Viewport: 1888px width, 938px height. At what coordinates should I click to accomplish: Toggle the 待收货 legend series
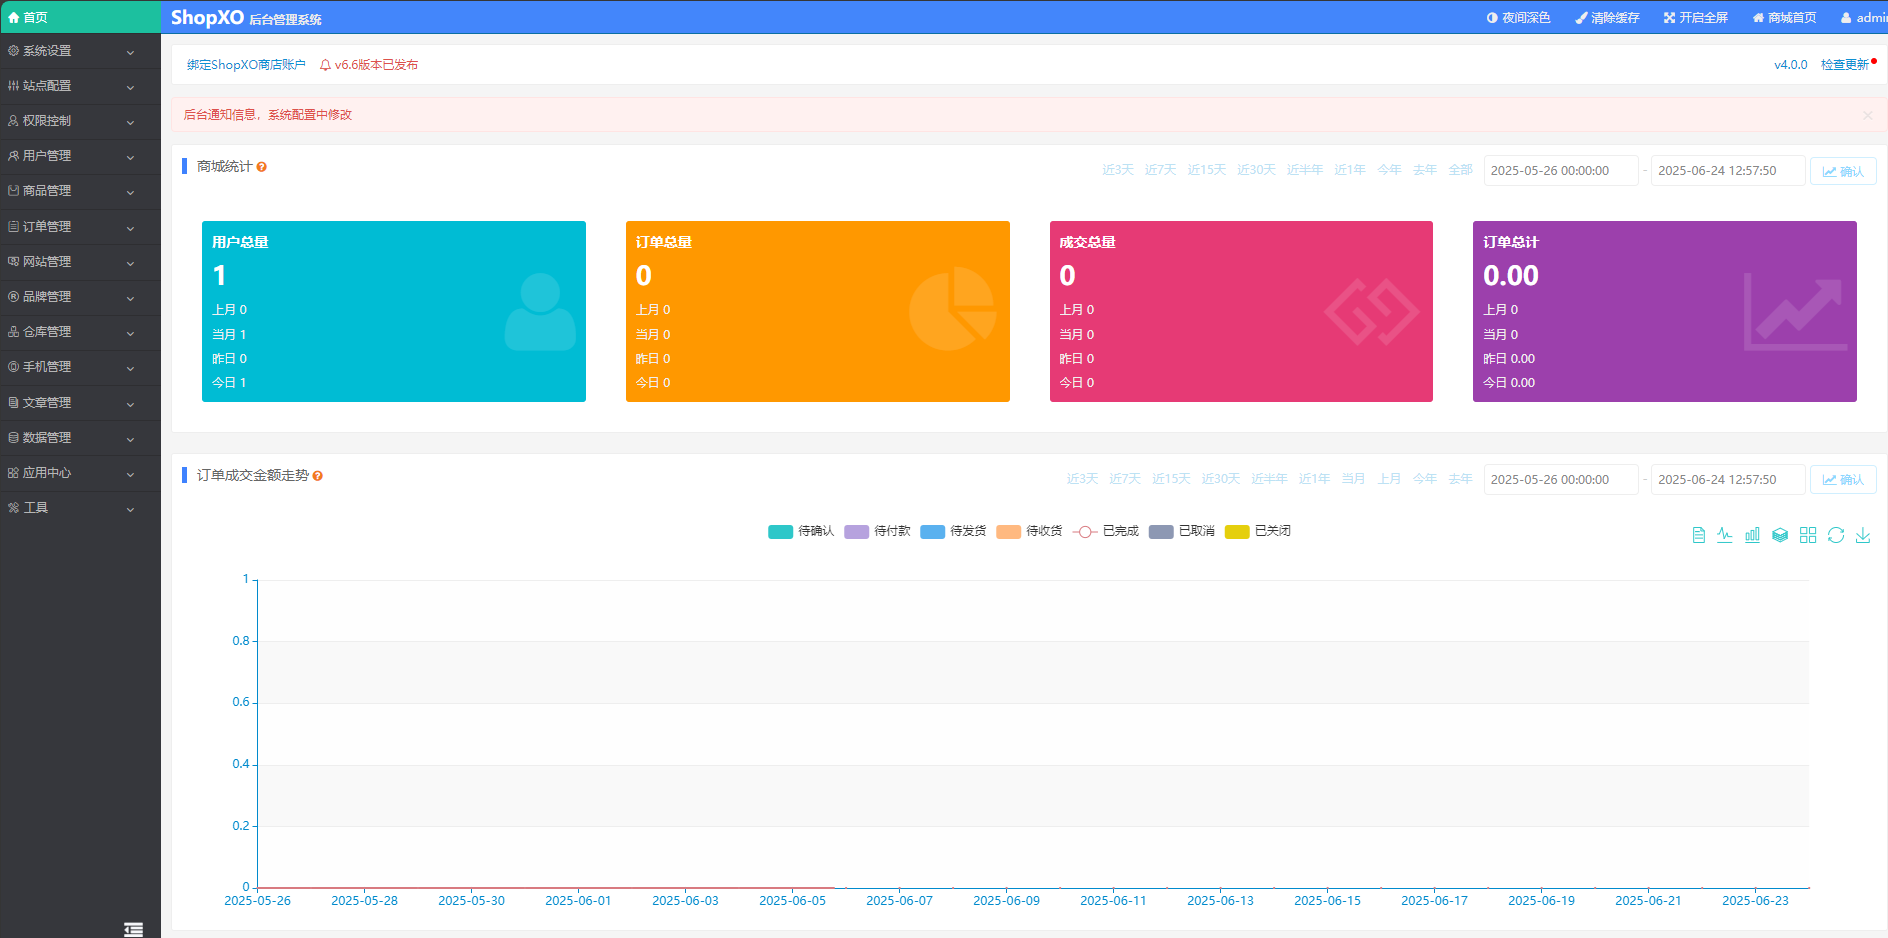[1029, 531]
